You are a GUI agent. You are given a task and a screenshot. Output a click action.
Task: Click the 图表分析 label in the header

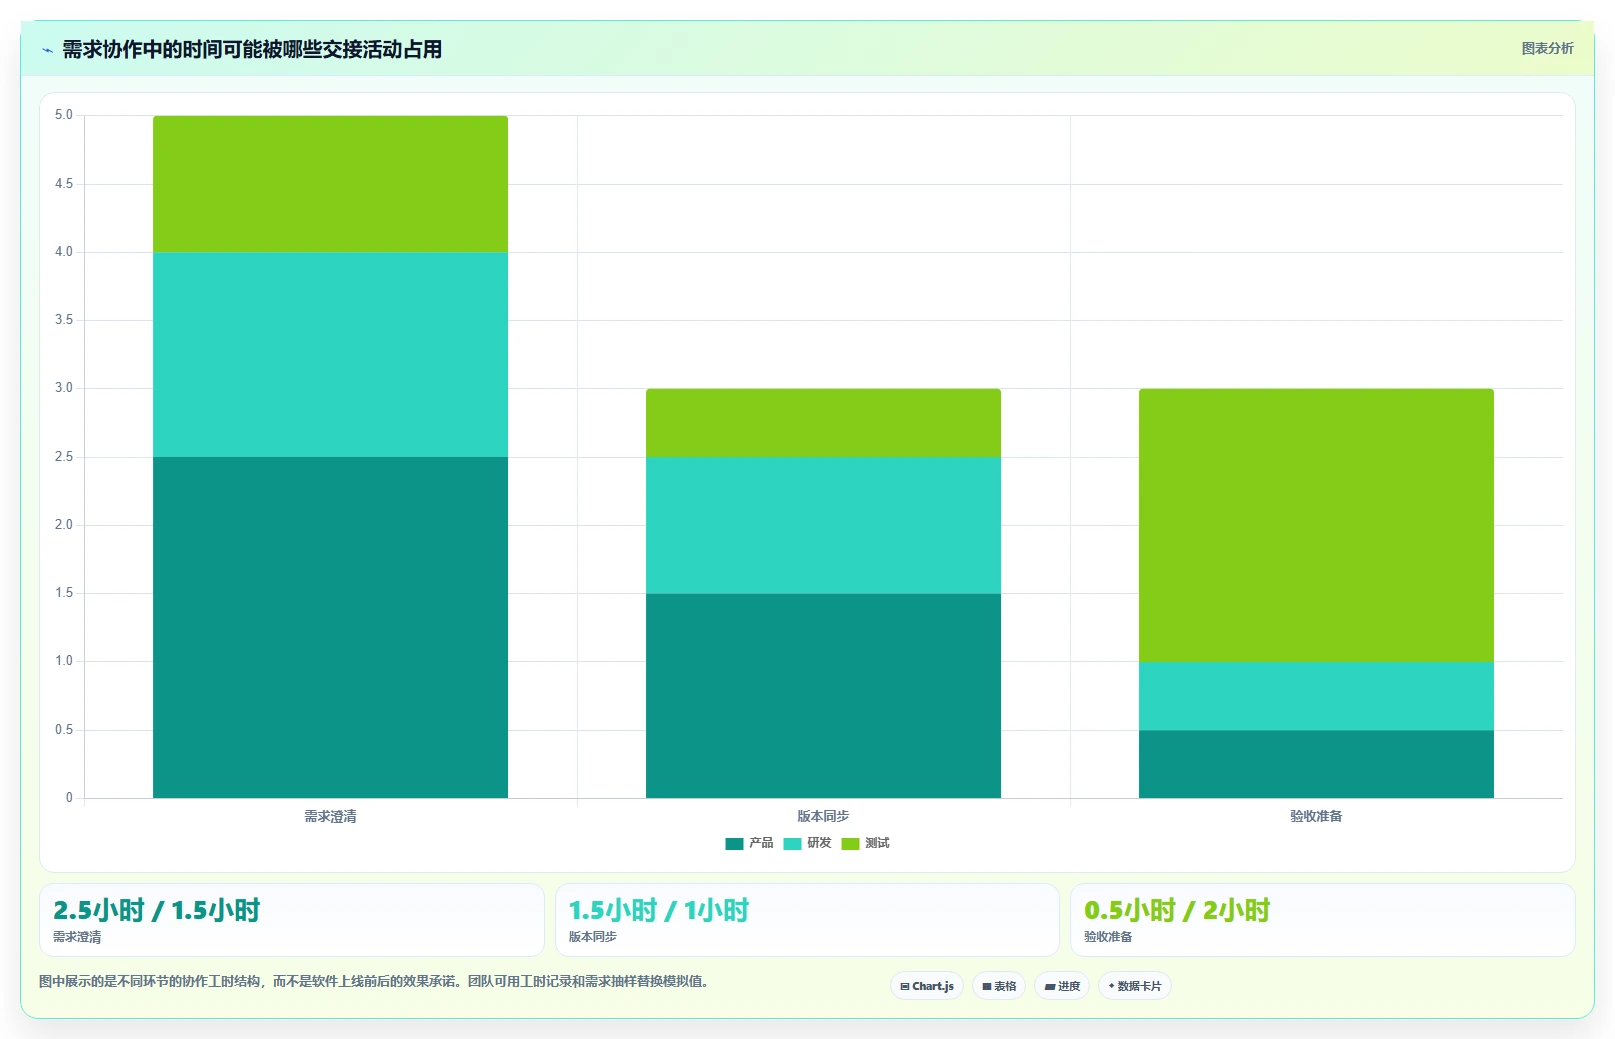[1547, 48]
